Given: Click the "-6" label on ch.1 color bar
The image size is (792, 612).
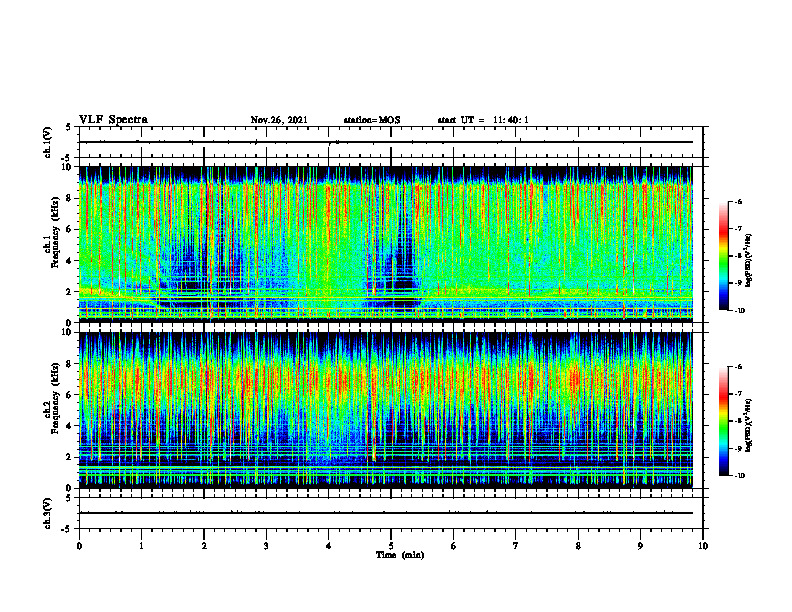Looking at the screenshot, I should coord(738,202).
